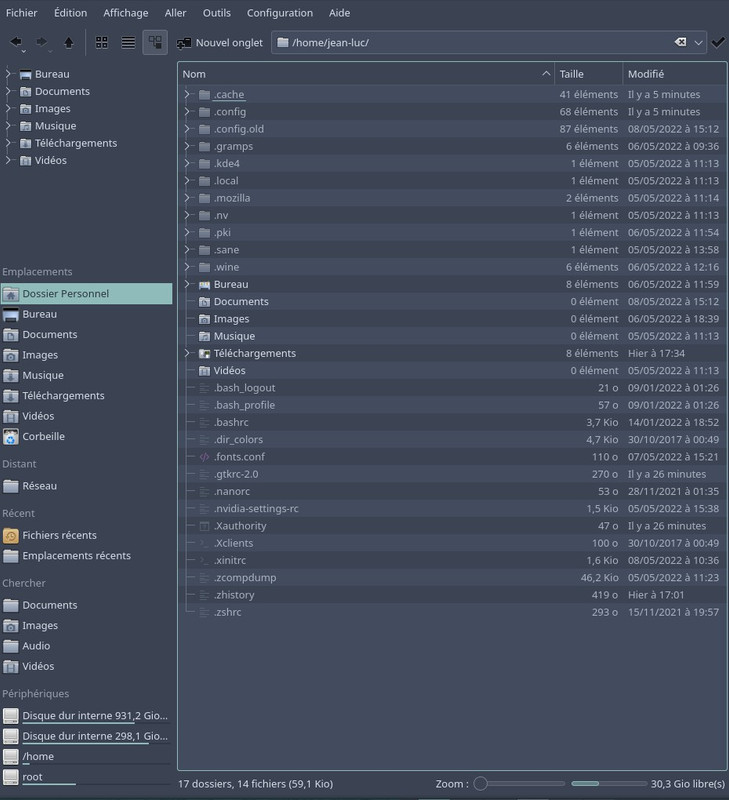Click Musique icon in Emplacements panel

click(x=10, y=376)
